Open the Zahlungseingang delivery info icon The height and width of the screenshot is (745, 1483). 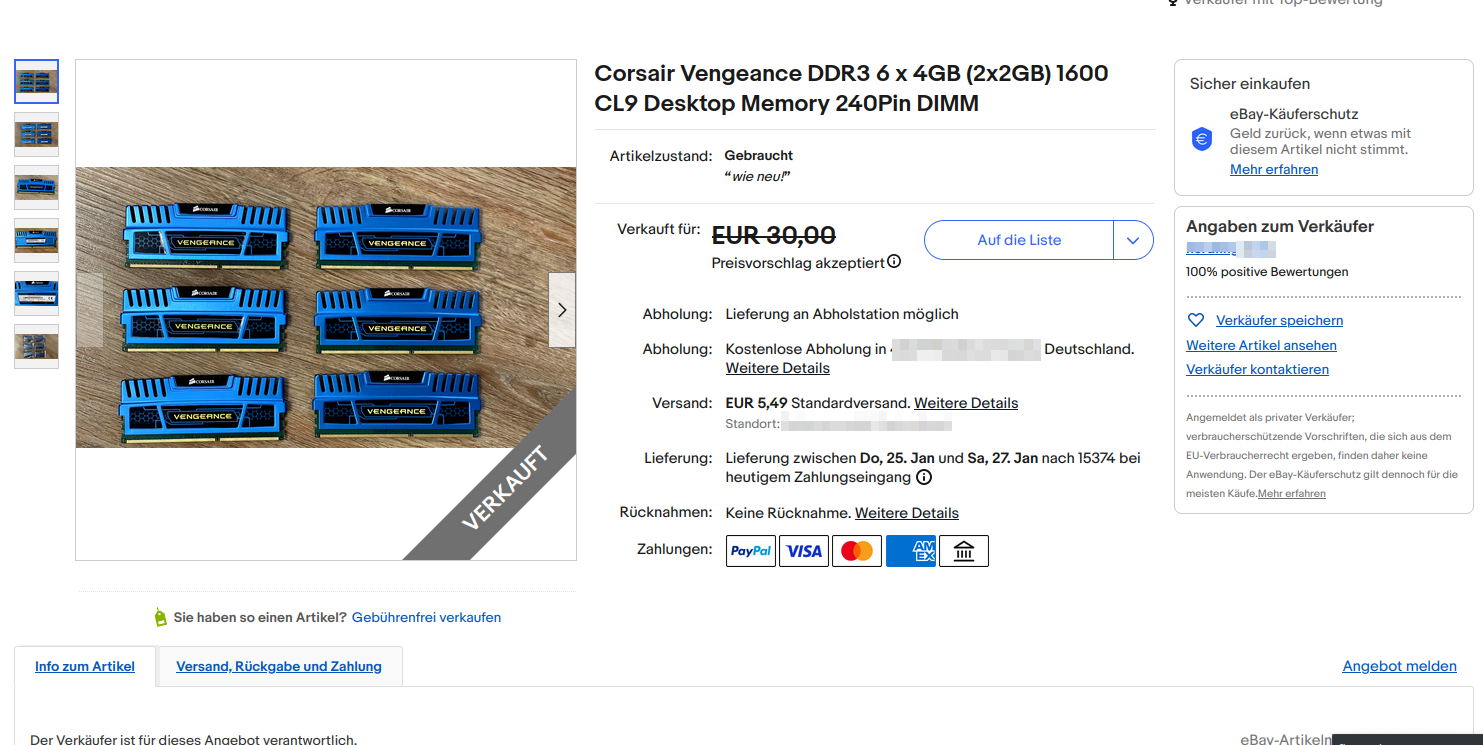pyautogui.click(x=924, y=477)
